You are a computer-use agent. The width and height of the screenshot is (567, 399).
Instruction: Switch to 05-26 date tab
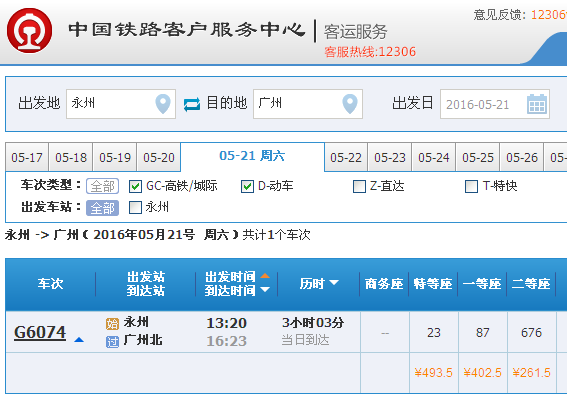coord(522,157)
